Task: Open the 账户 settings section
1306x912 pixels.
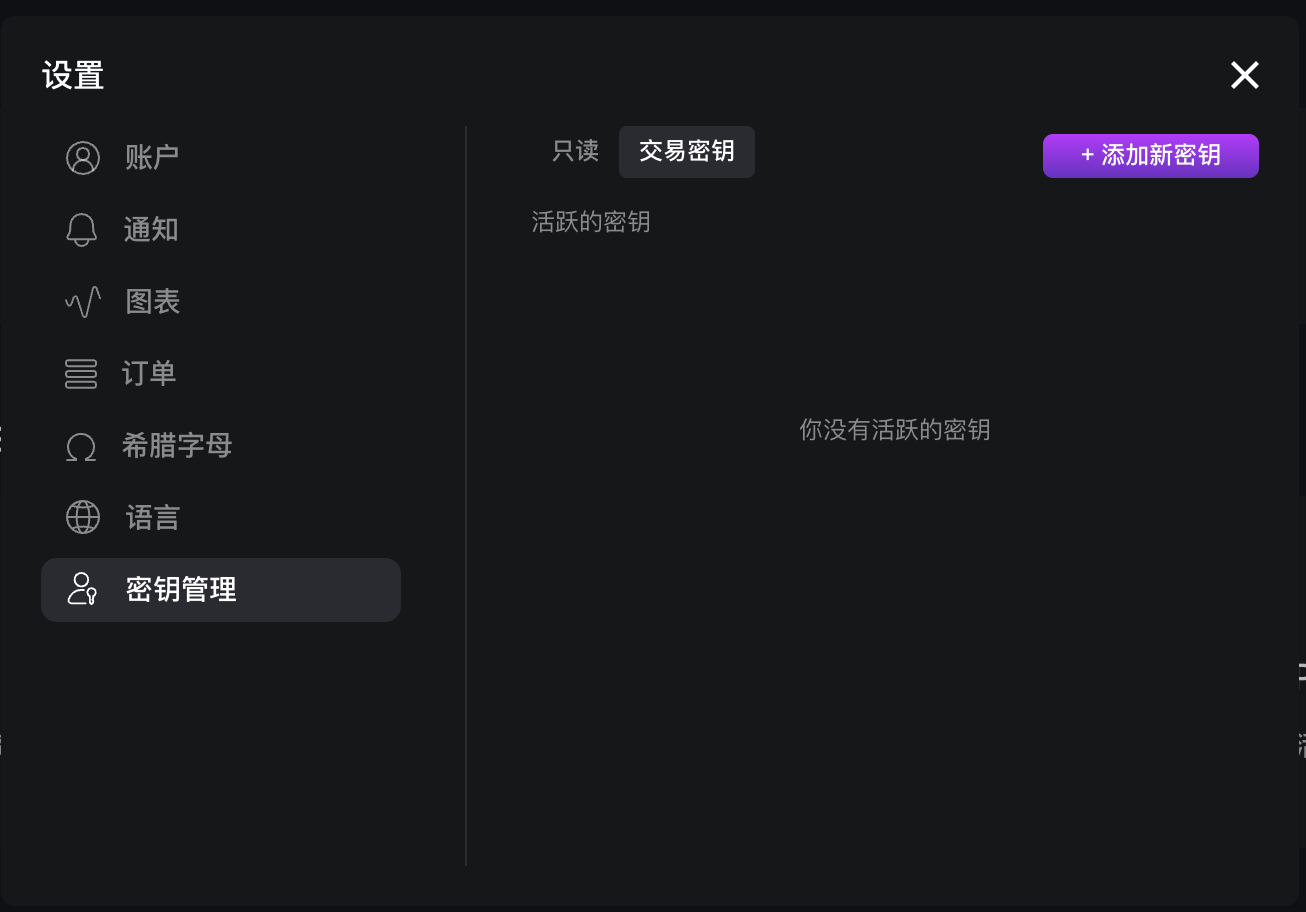Action: click(152, 158)
